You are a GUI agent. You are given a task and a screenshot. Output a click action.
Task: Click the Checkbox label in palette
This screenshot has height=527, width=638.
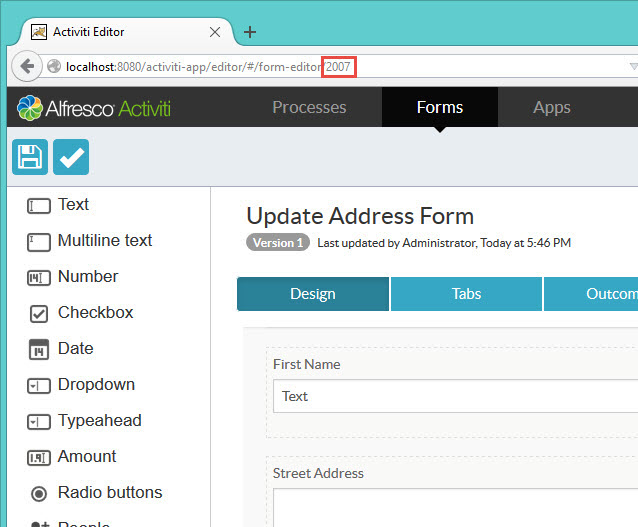96,313
